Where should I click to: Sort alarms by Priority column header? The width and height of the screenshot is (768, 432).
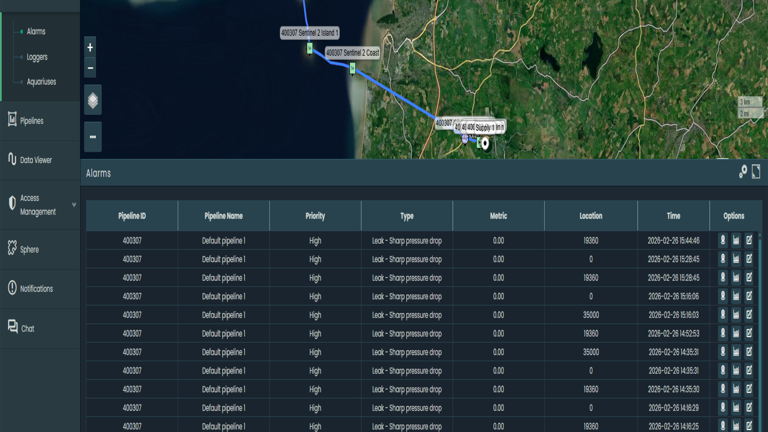tap(315, 216)
